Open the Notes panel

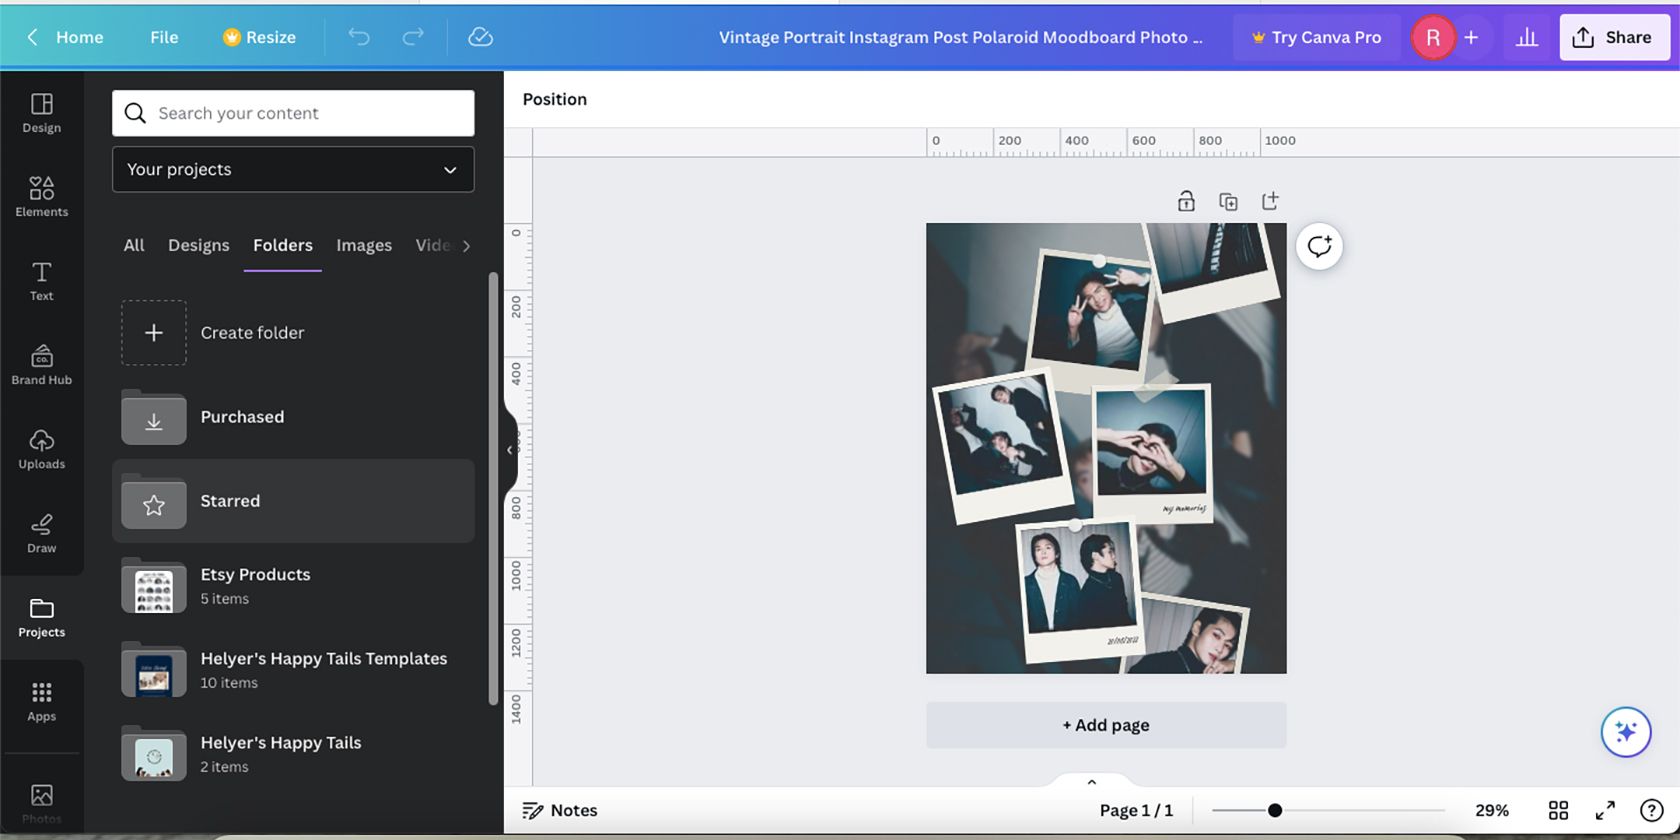[560, 810]
